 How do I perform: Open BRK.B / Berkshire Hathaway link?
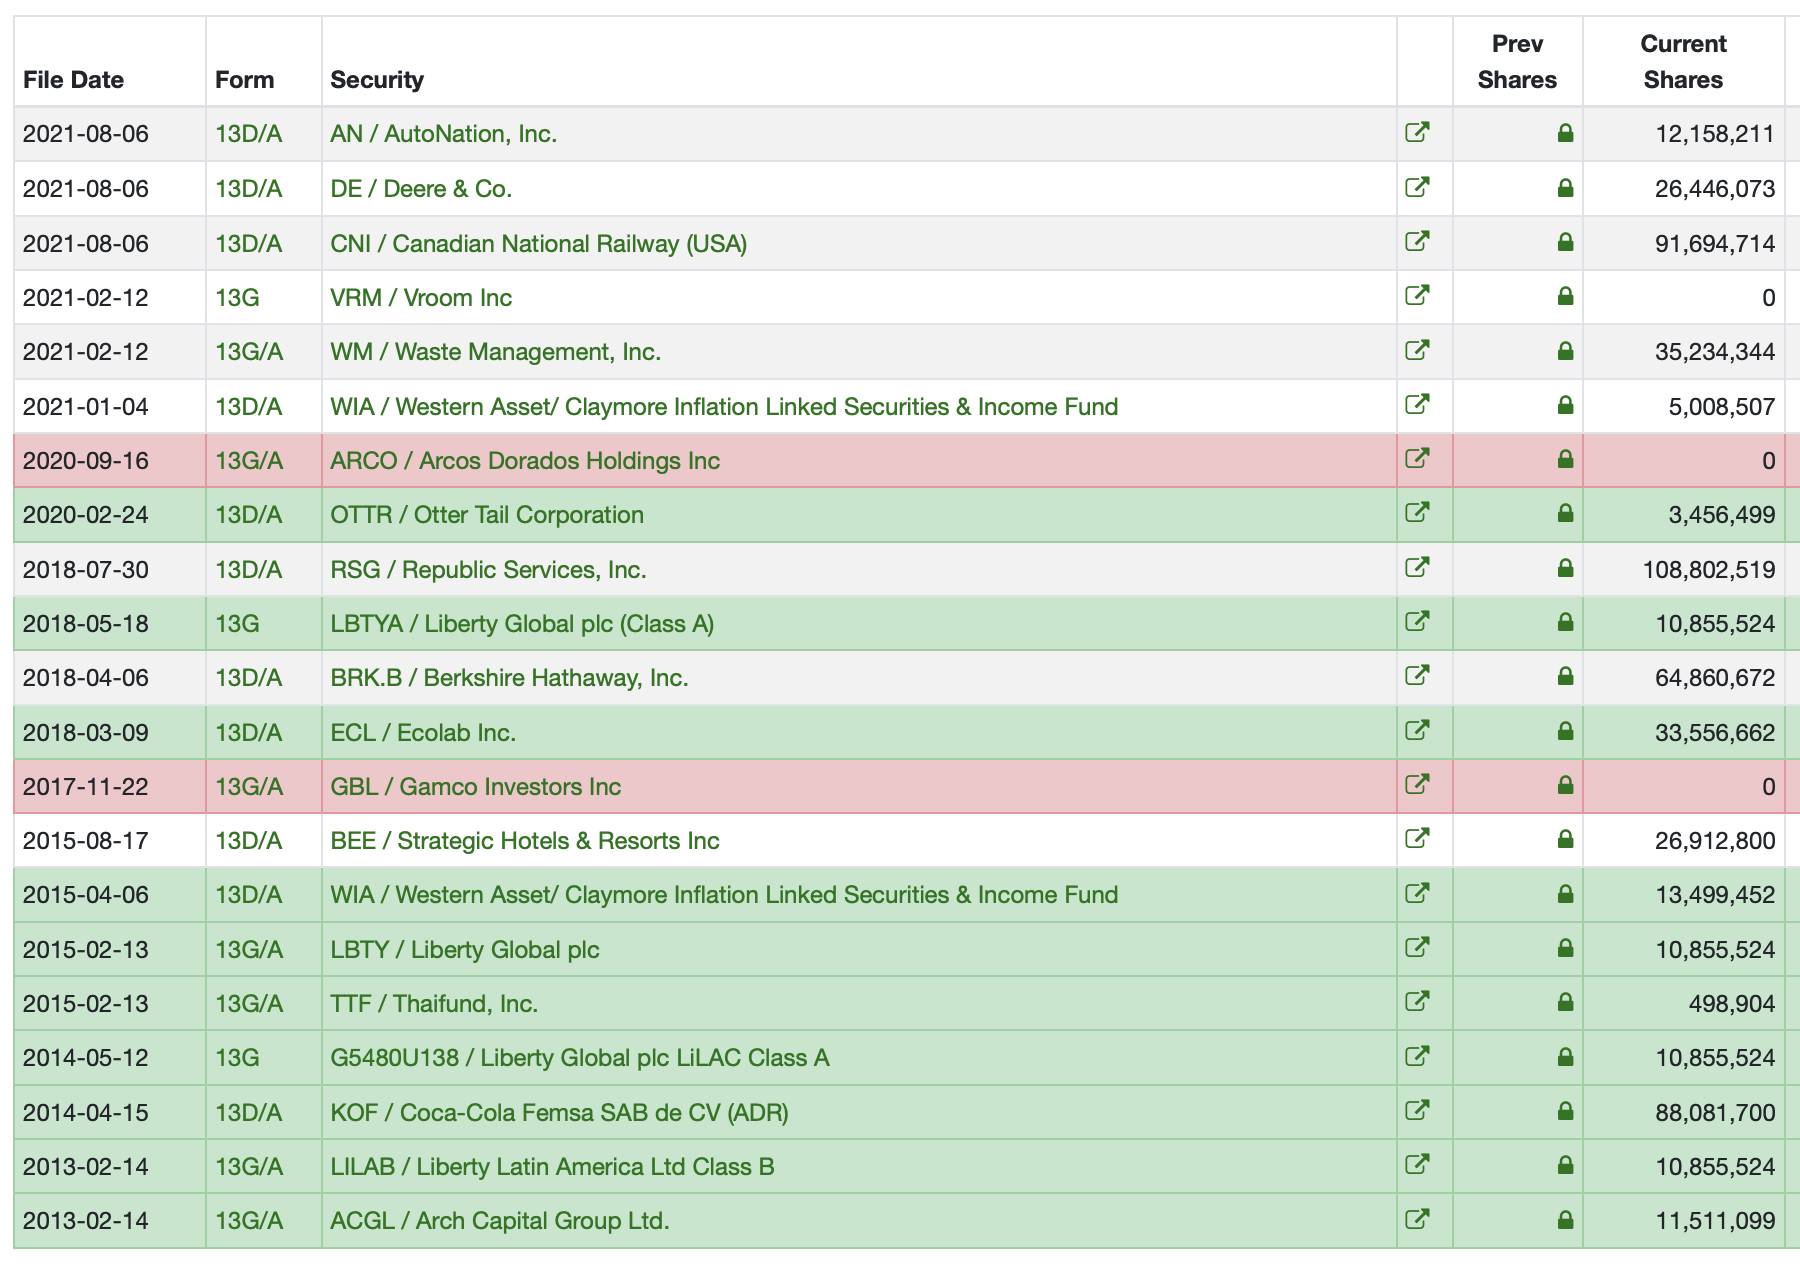coord(509,678)
